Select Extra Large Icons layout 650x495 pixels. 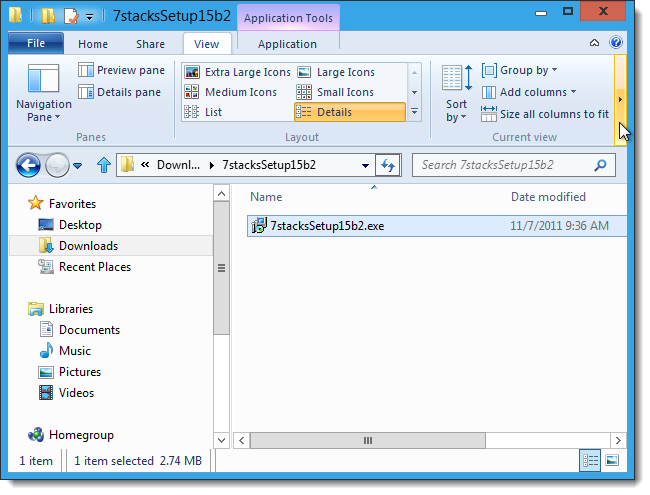(238, 72)
